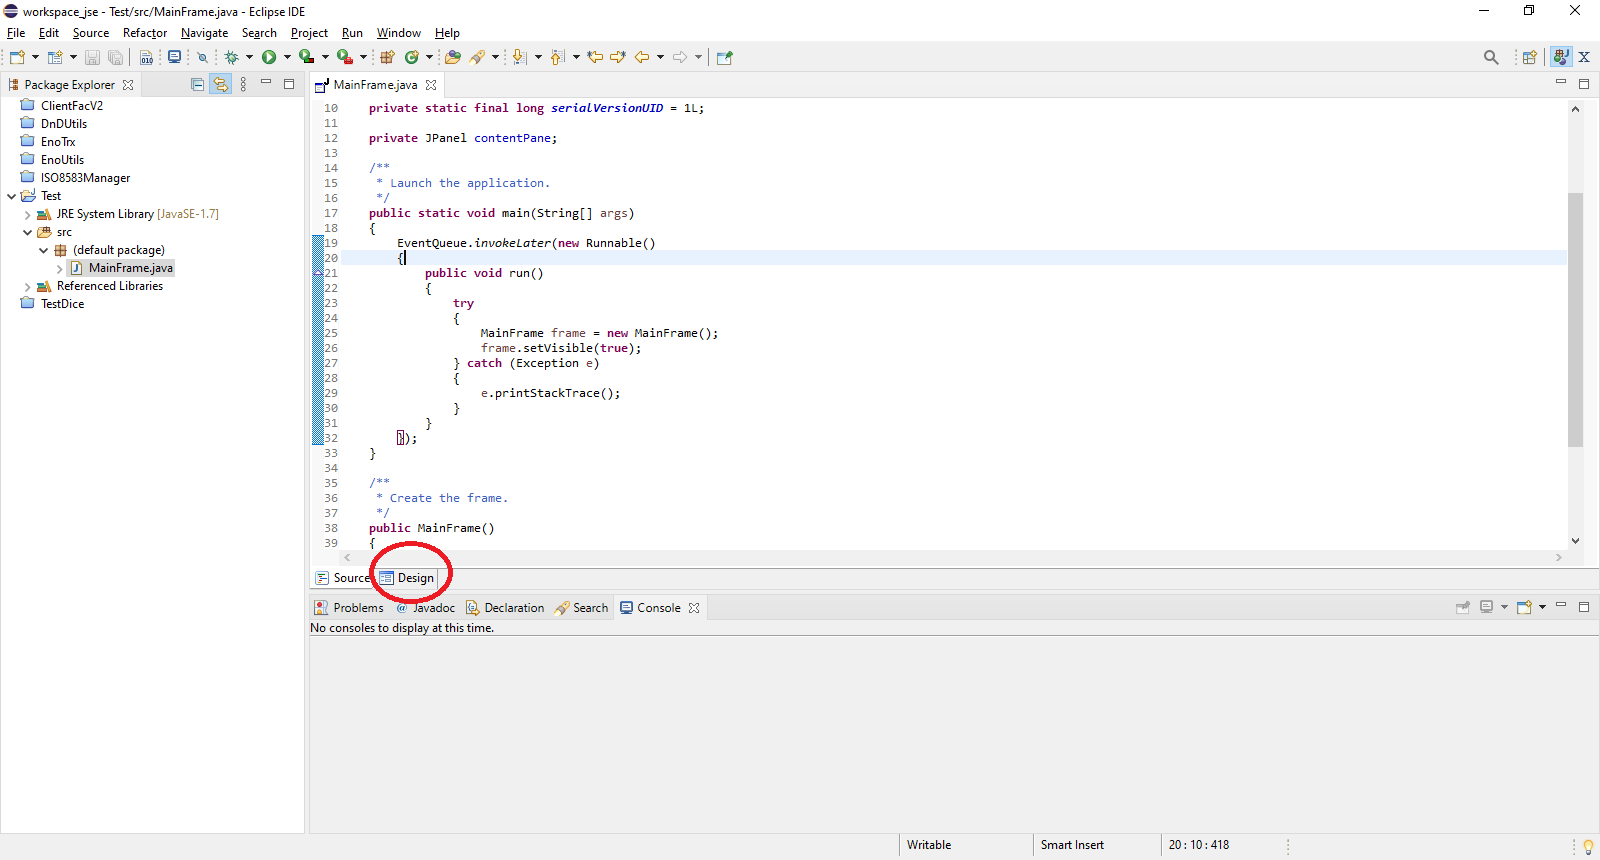The image size is (1600, 860).
Task: Open Package Explorer view menu dots
Action: tap(243, 85)
